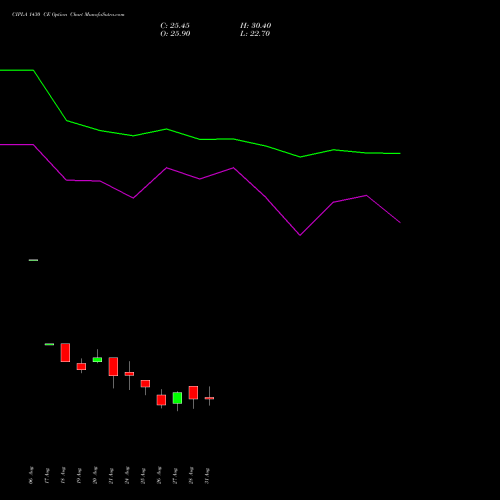Click the low value L: 22.70

point(255,34)
